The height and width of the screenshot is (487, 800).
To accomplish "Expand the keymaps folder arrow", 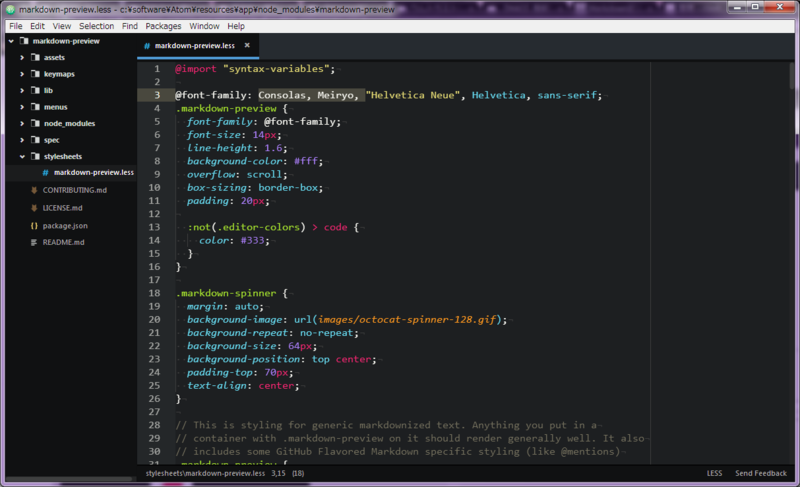I will pos(22,74).
